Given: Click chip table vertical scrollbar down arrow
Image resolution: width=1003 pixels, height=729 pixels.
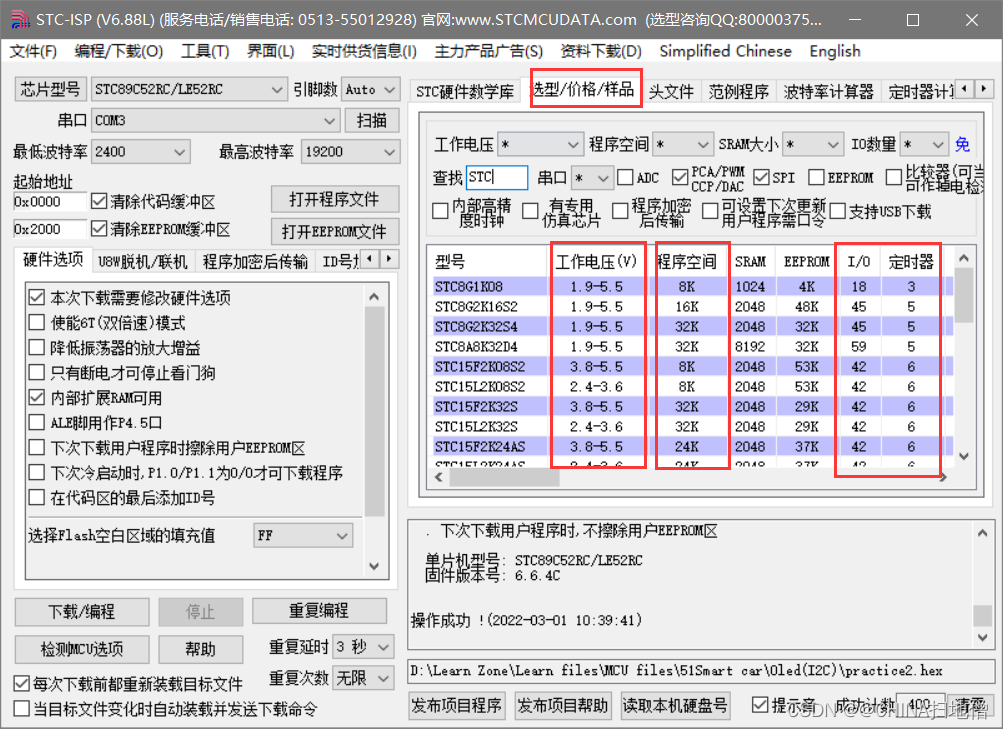Looking at the screenshot, I should [964, 457].
